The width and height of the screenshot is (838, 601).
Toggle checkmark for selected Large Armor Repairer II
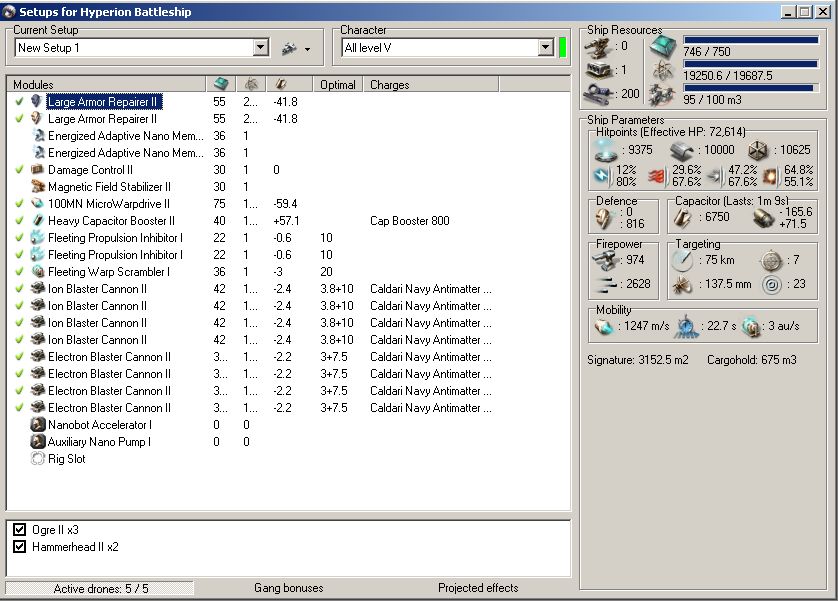point(20,102)
